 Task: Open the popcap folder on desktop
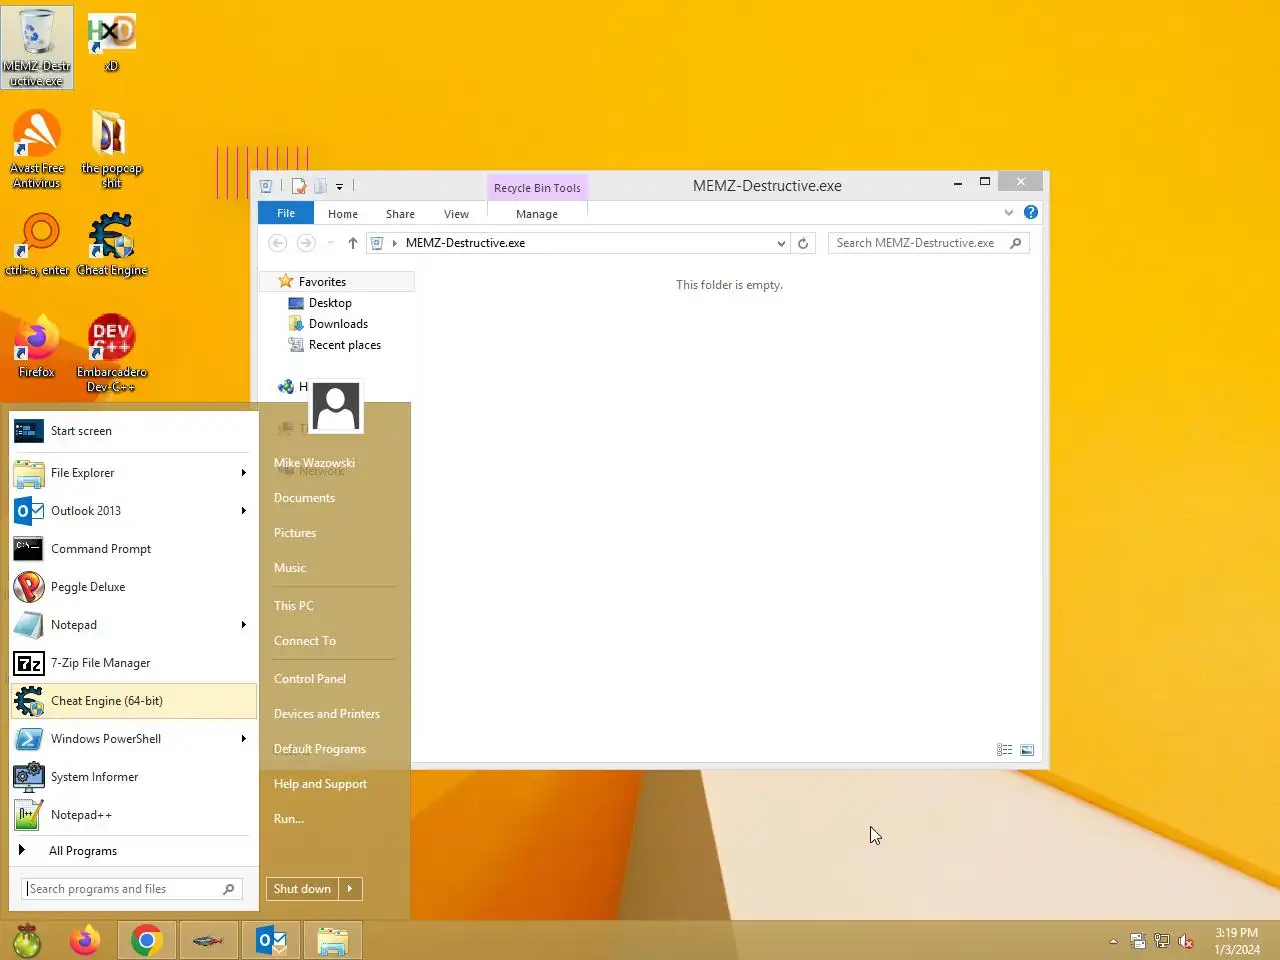(111, 150)
